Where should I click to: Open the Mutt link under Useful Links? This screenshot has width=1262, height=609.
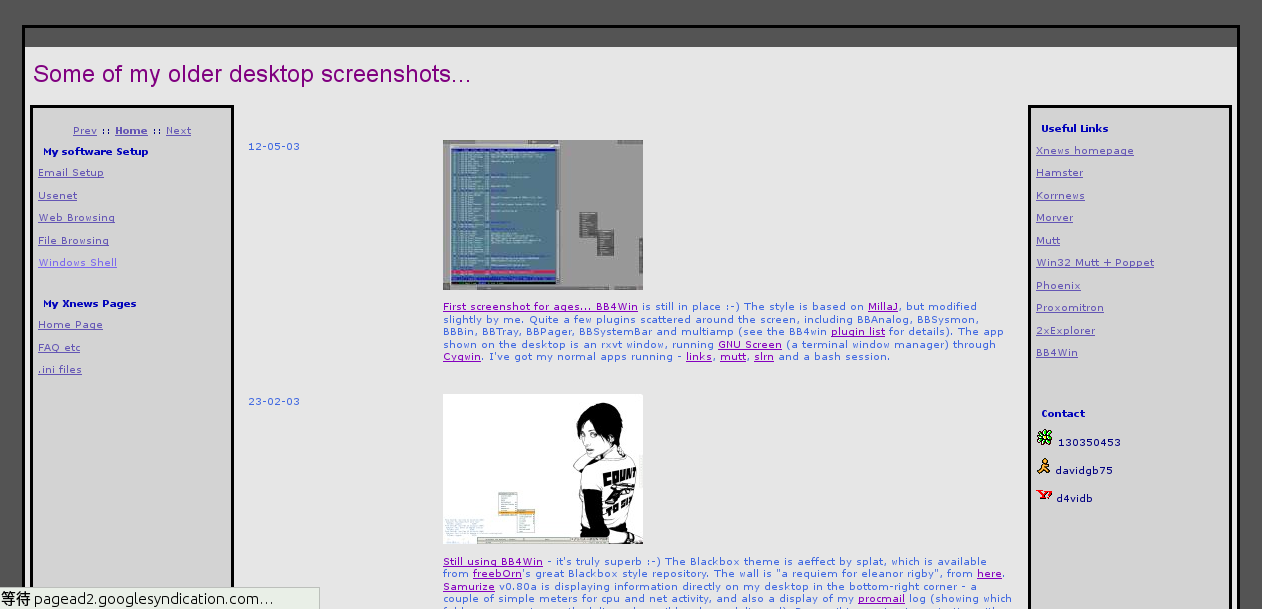[x=1048, y=241]
